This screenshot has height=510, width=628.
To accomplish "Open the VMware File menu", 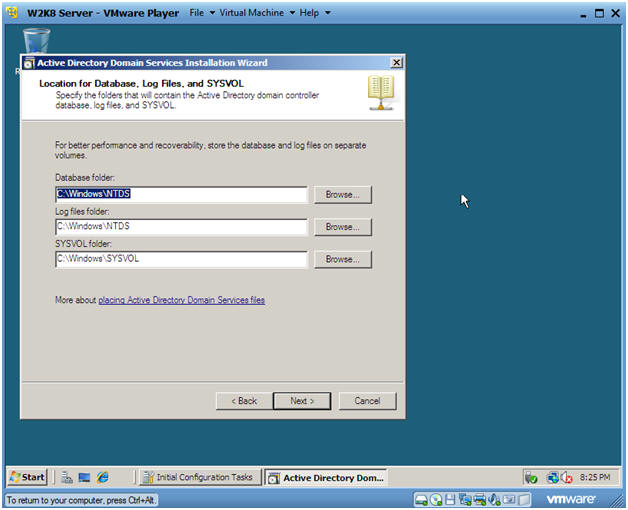I will pyautogui.click(x=197, y=13).
